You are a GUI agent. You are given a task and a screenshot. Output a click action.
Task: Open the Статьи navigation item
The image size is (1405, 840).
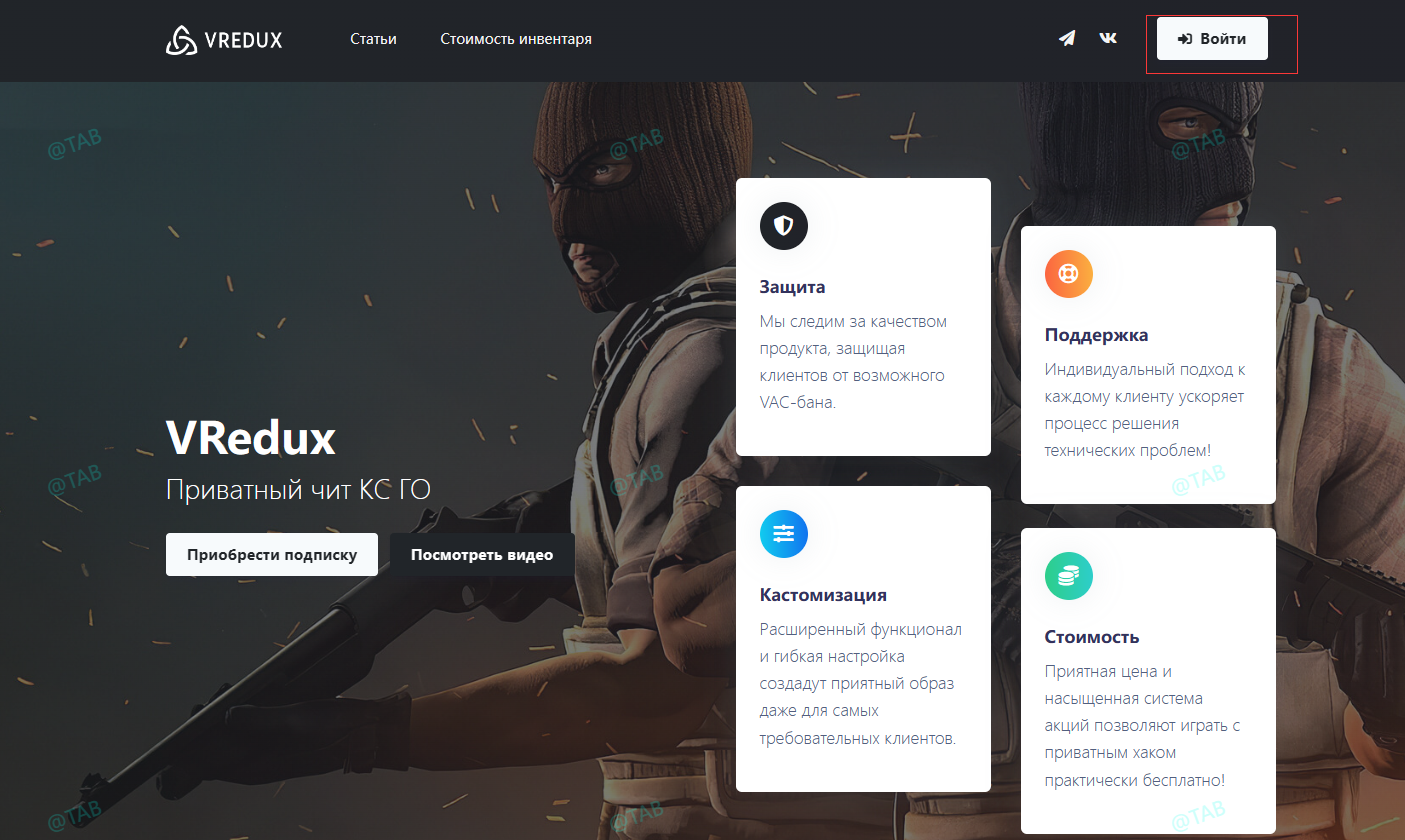click(x=373, y=40)
